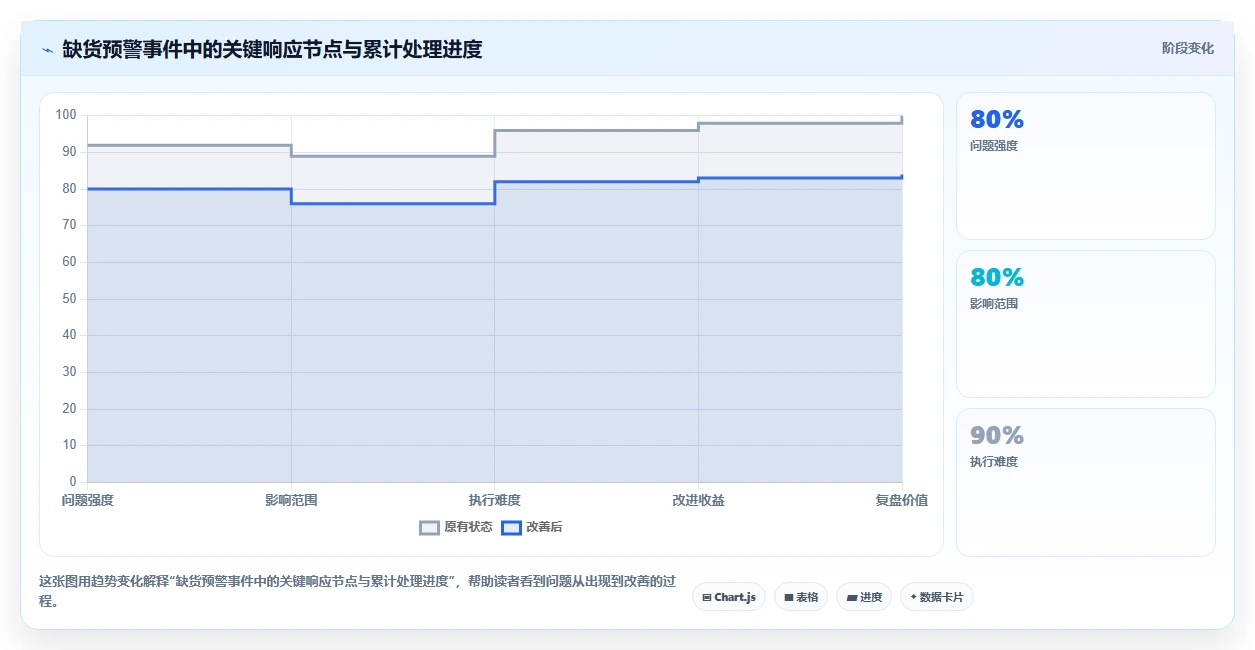Screen dimensions: 1255x650
Task: Click the blue 80% value in 问题强度 card
Action: click(x=997, y=119)
